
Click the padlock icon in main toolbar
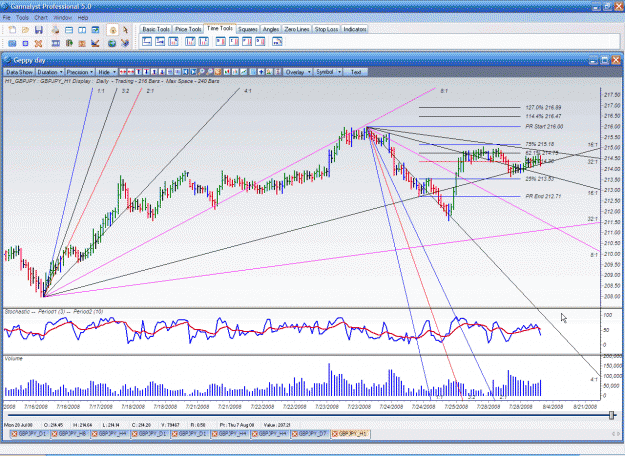(112, 30)
